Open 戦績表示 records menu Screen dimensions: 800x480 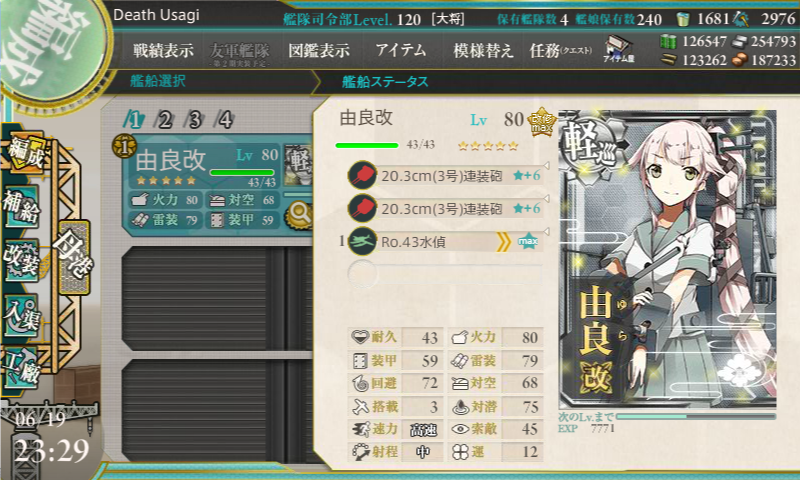163,51
